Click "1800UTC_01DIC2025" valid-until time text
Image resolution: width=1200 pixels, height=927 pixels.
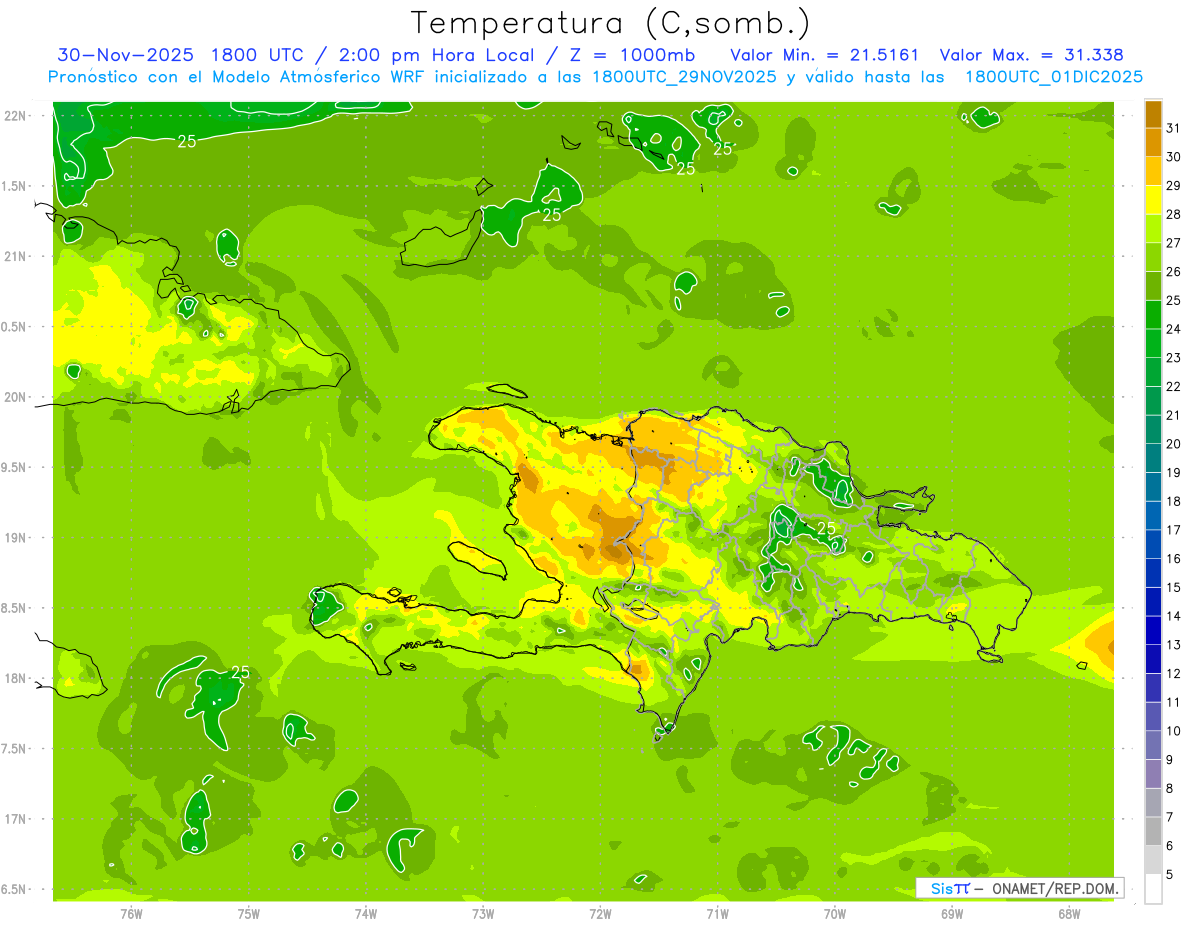[x=1054, y=77]
